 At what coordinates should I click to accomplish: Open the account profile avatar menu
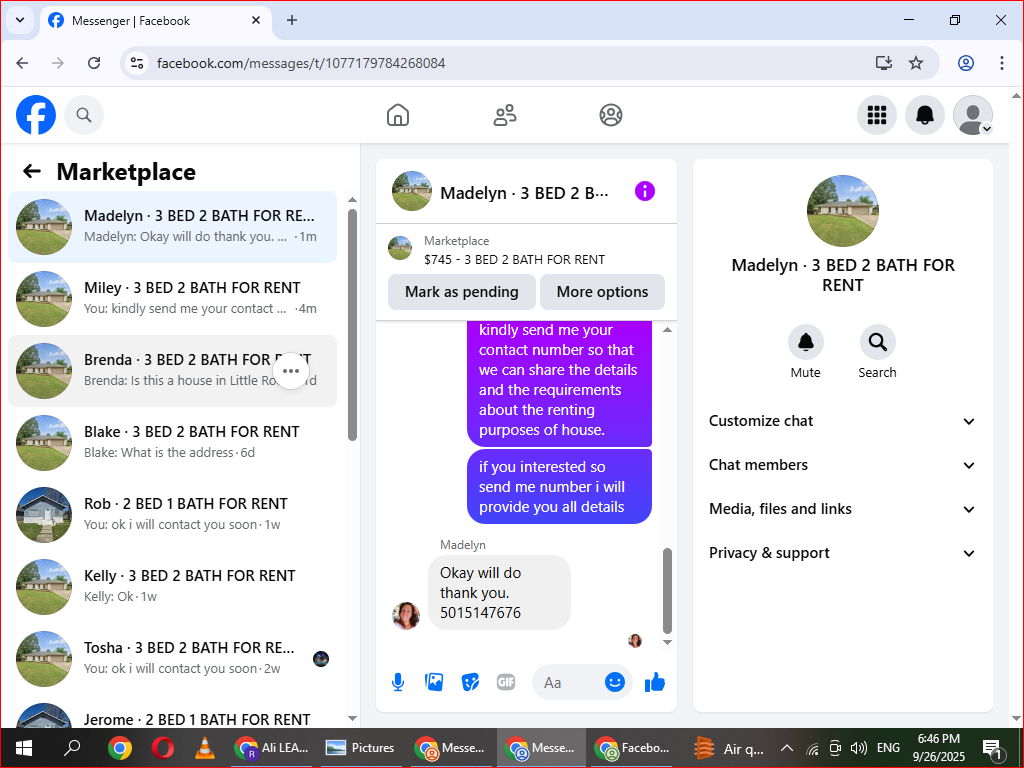pyautogui.click(x=973, y=115)
